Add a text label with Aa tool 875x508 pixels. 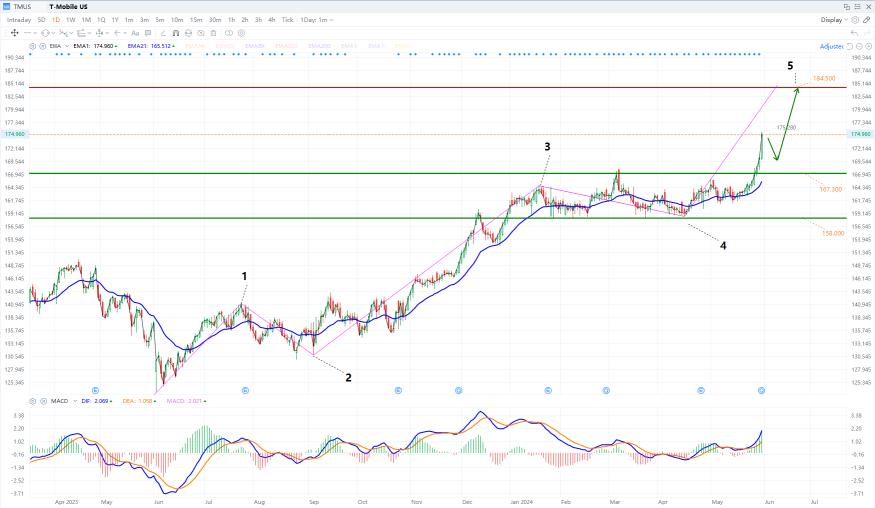pos(135,33)
